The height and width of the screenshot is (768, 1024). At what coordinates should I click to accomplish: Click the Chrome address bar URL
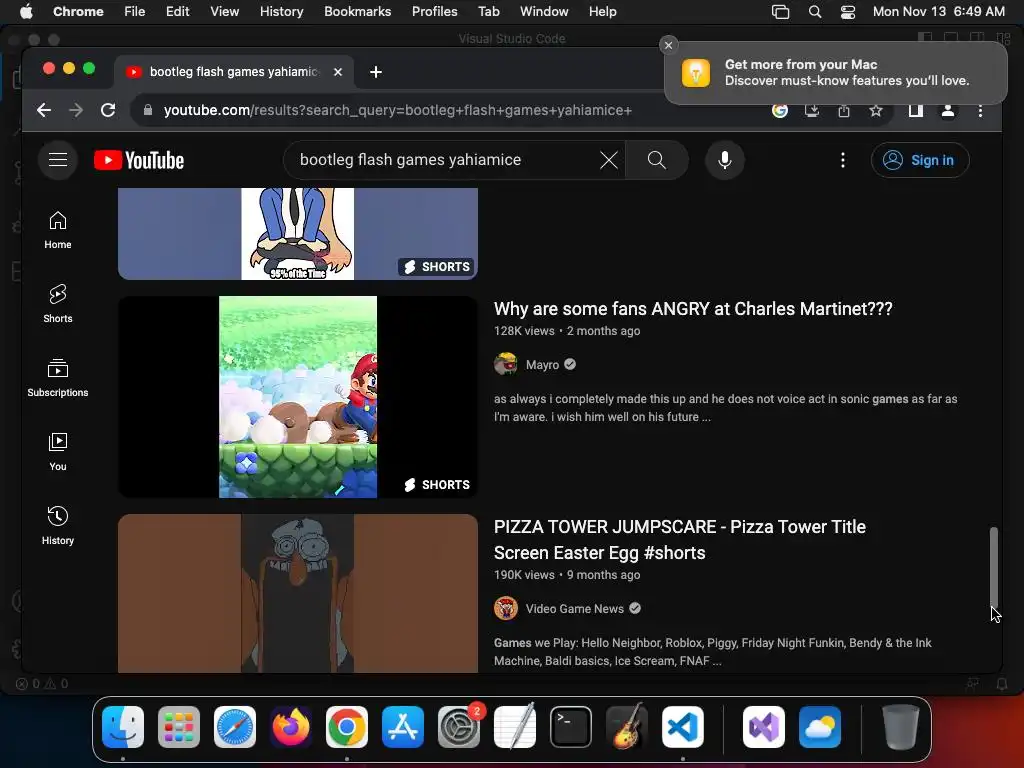click(398, 110)
